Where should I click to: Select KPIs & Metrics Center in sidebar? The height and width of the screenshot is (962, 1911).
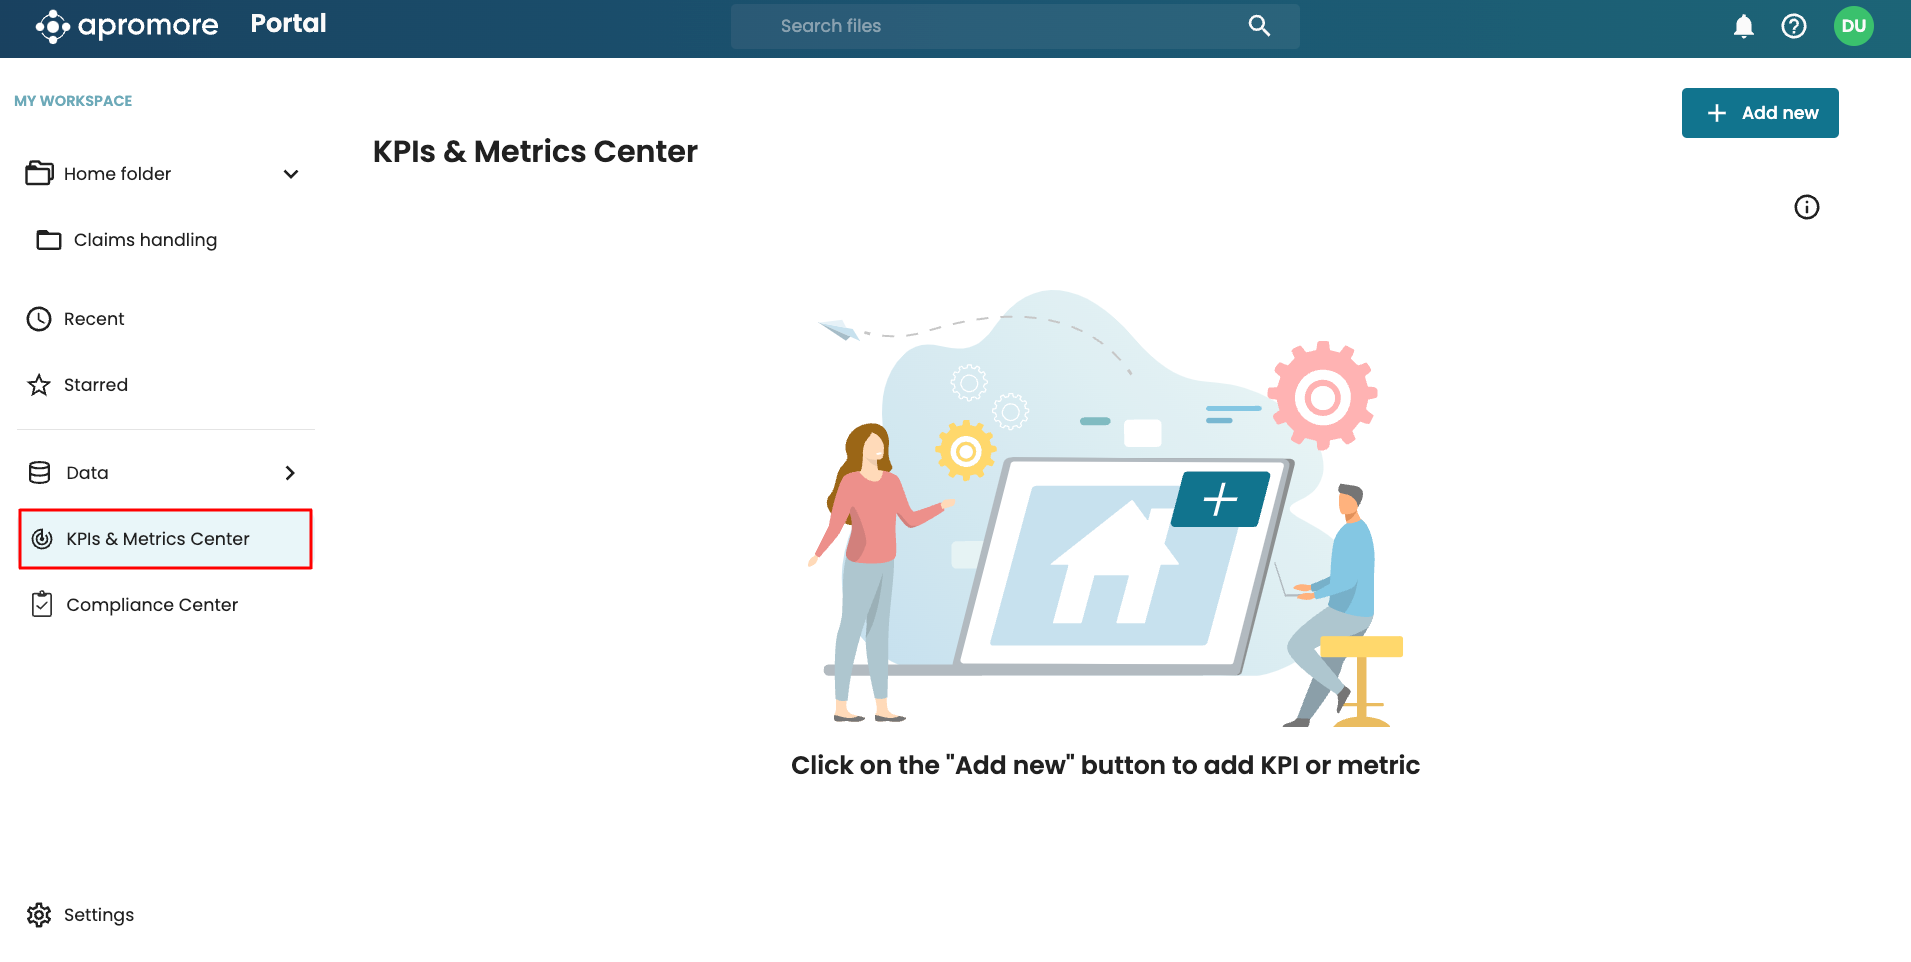(158, 539)
